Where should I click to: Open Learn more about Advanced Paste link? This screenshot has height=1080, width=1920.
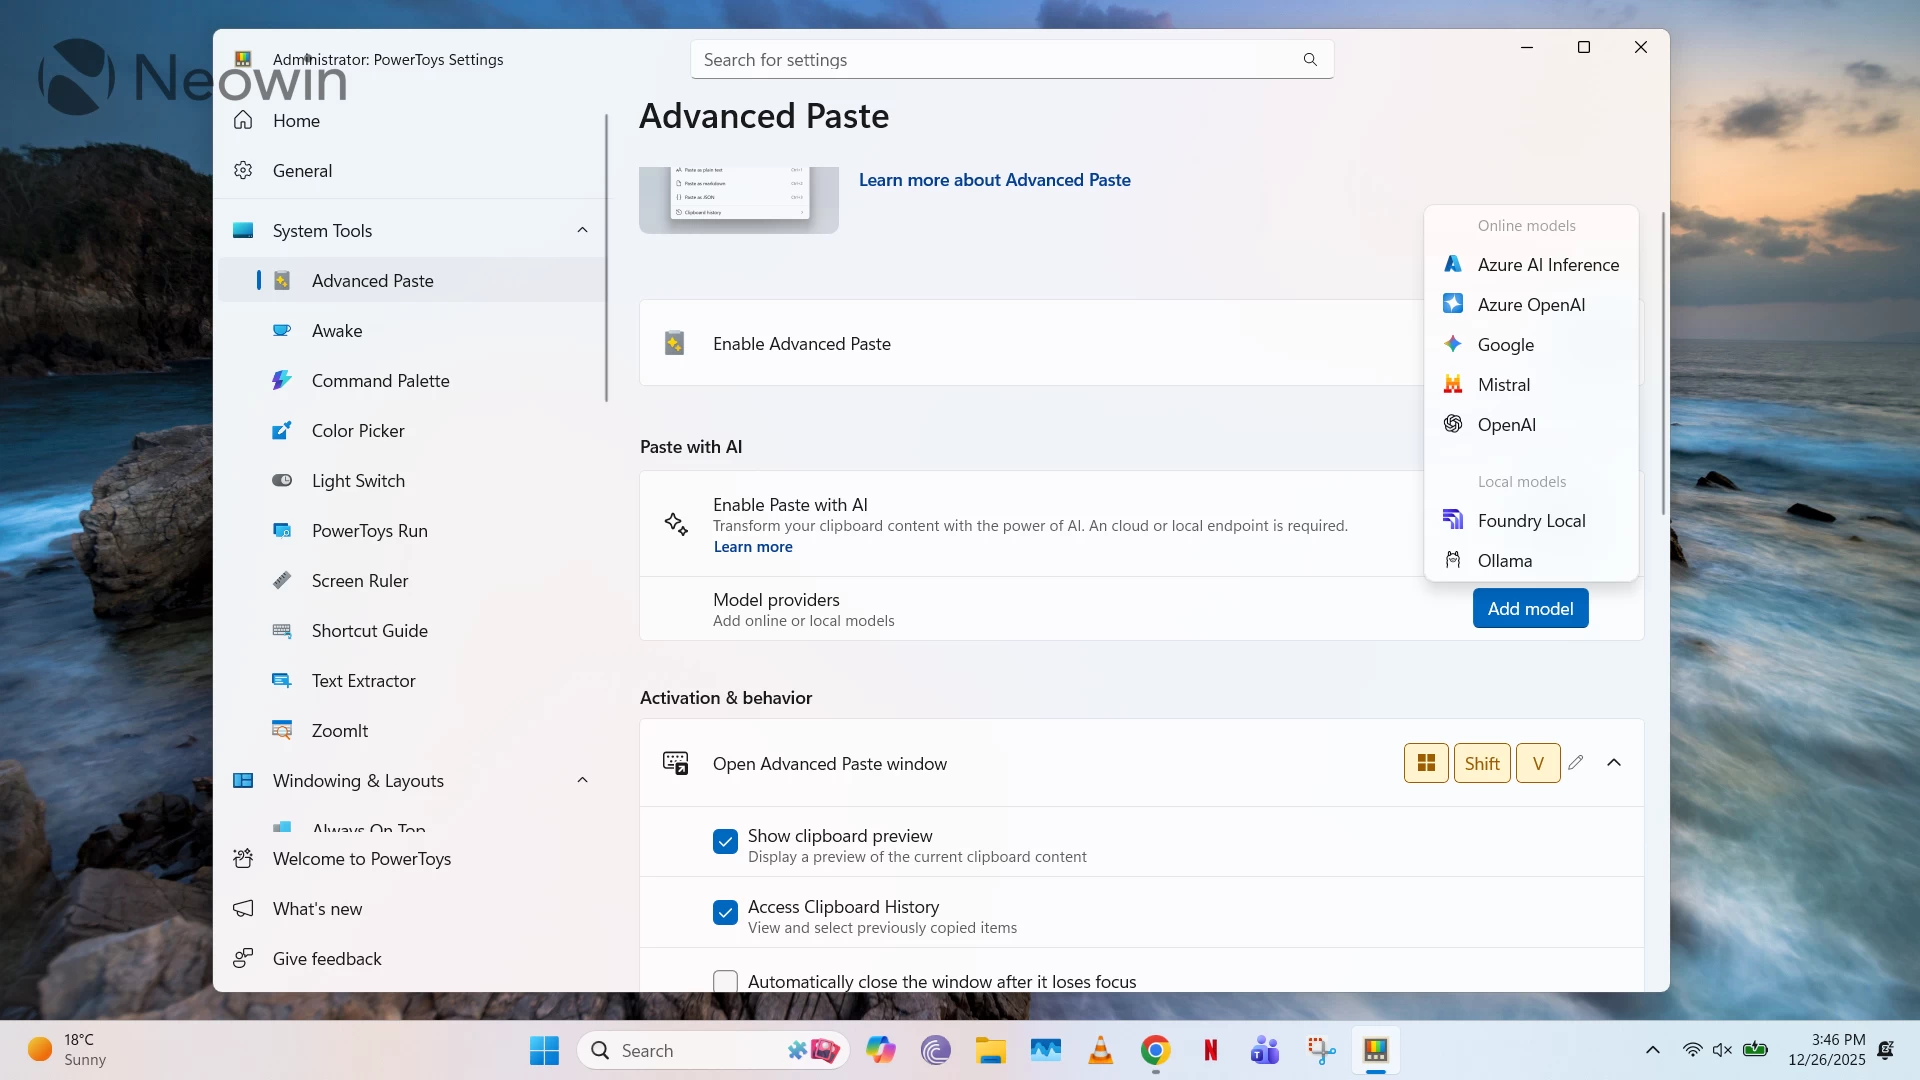pos(994,180)
